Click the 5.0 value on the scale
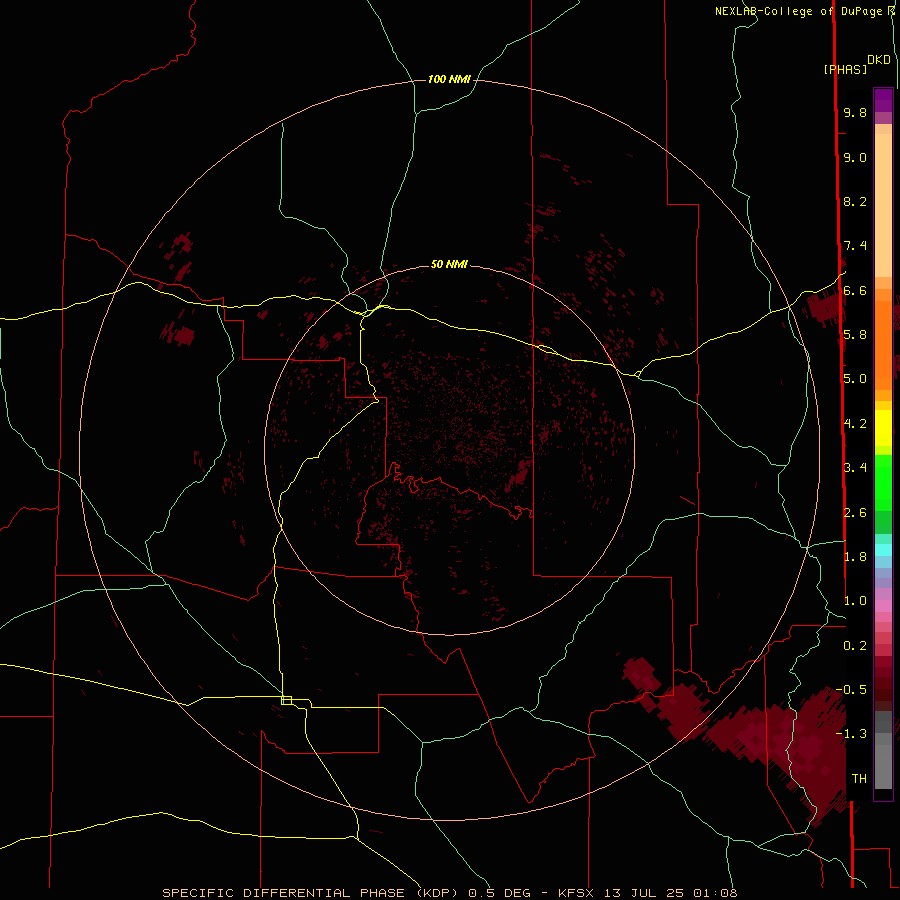The width and height of the screenshot is (900, 900). pyautogui.click(x=855, y=379)
